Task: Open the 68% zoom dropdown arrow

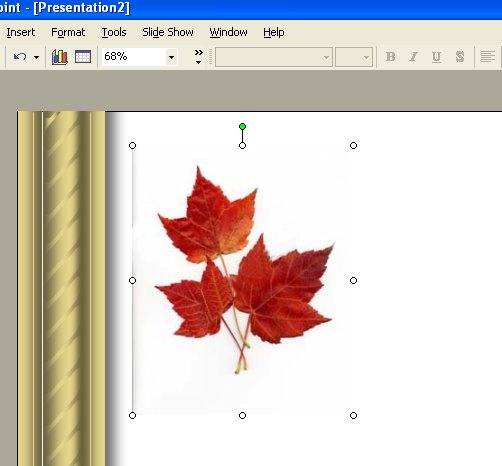Action: click(x=171, y=57)
